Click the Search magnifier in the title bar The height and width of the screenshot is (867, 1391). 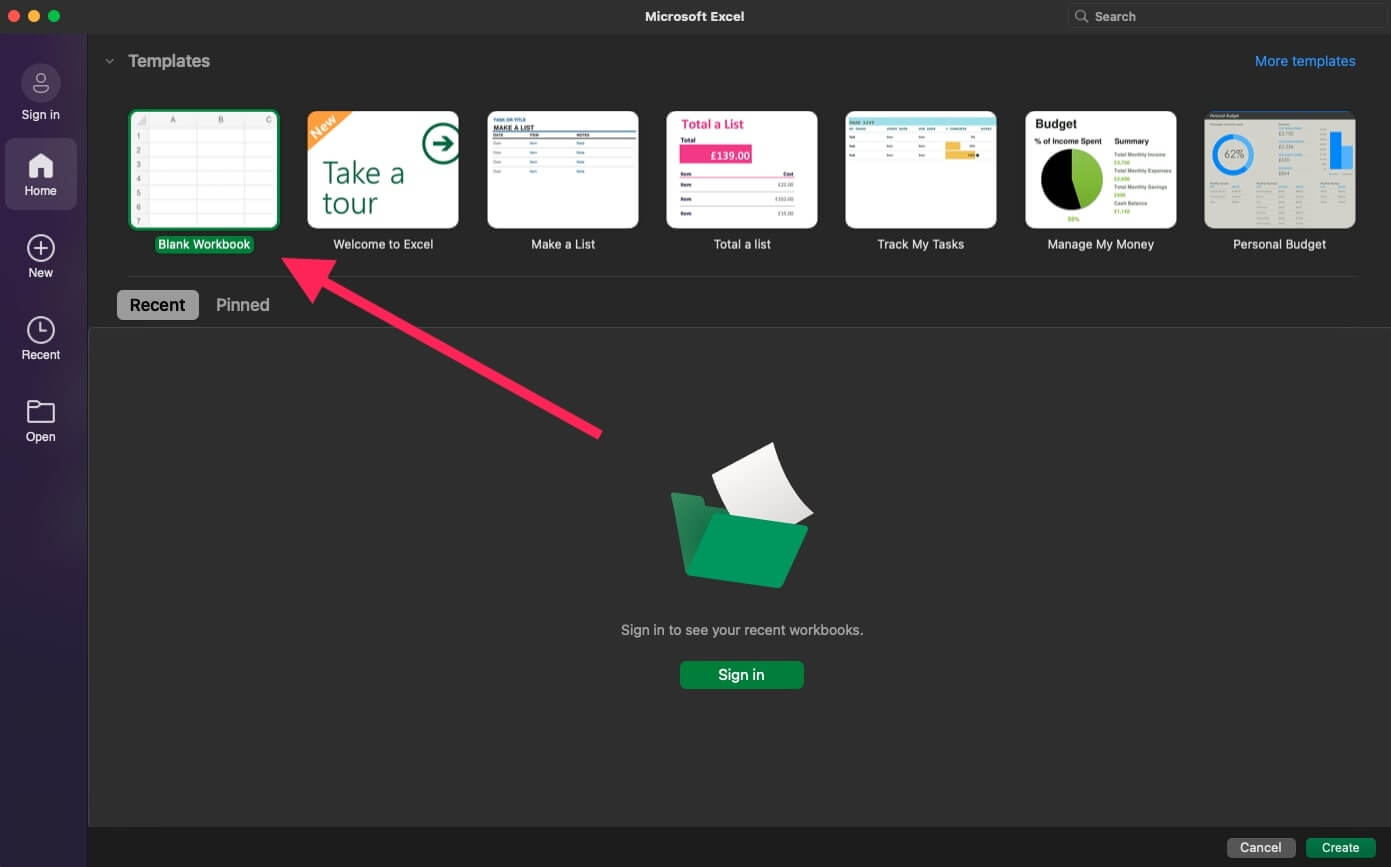point(1081,16)
